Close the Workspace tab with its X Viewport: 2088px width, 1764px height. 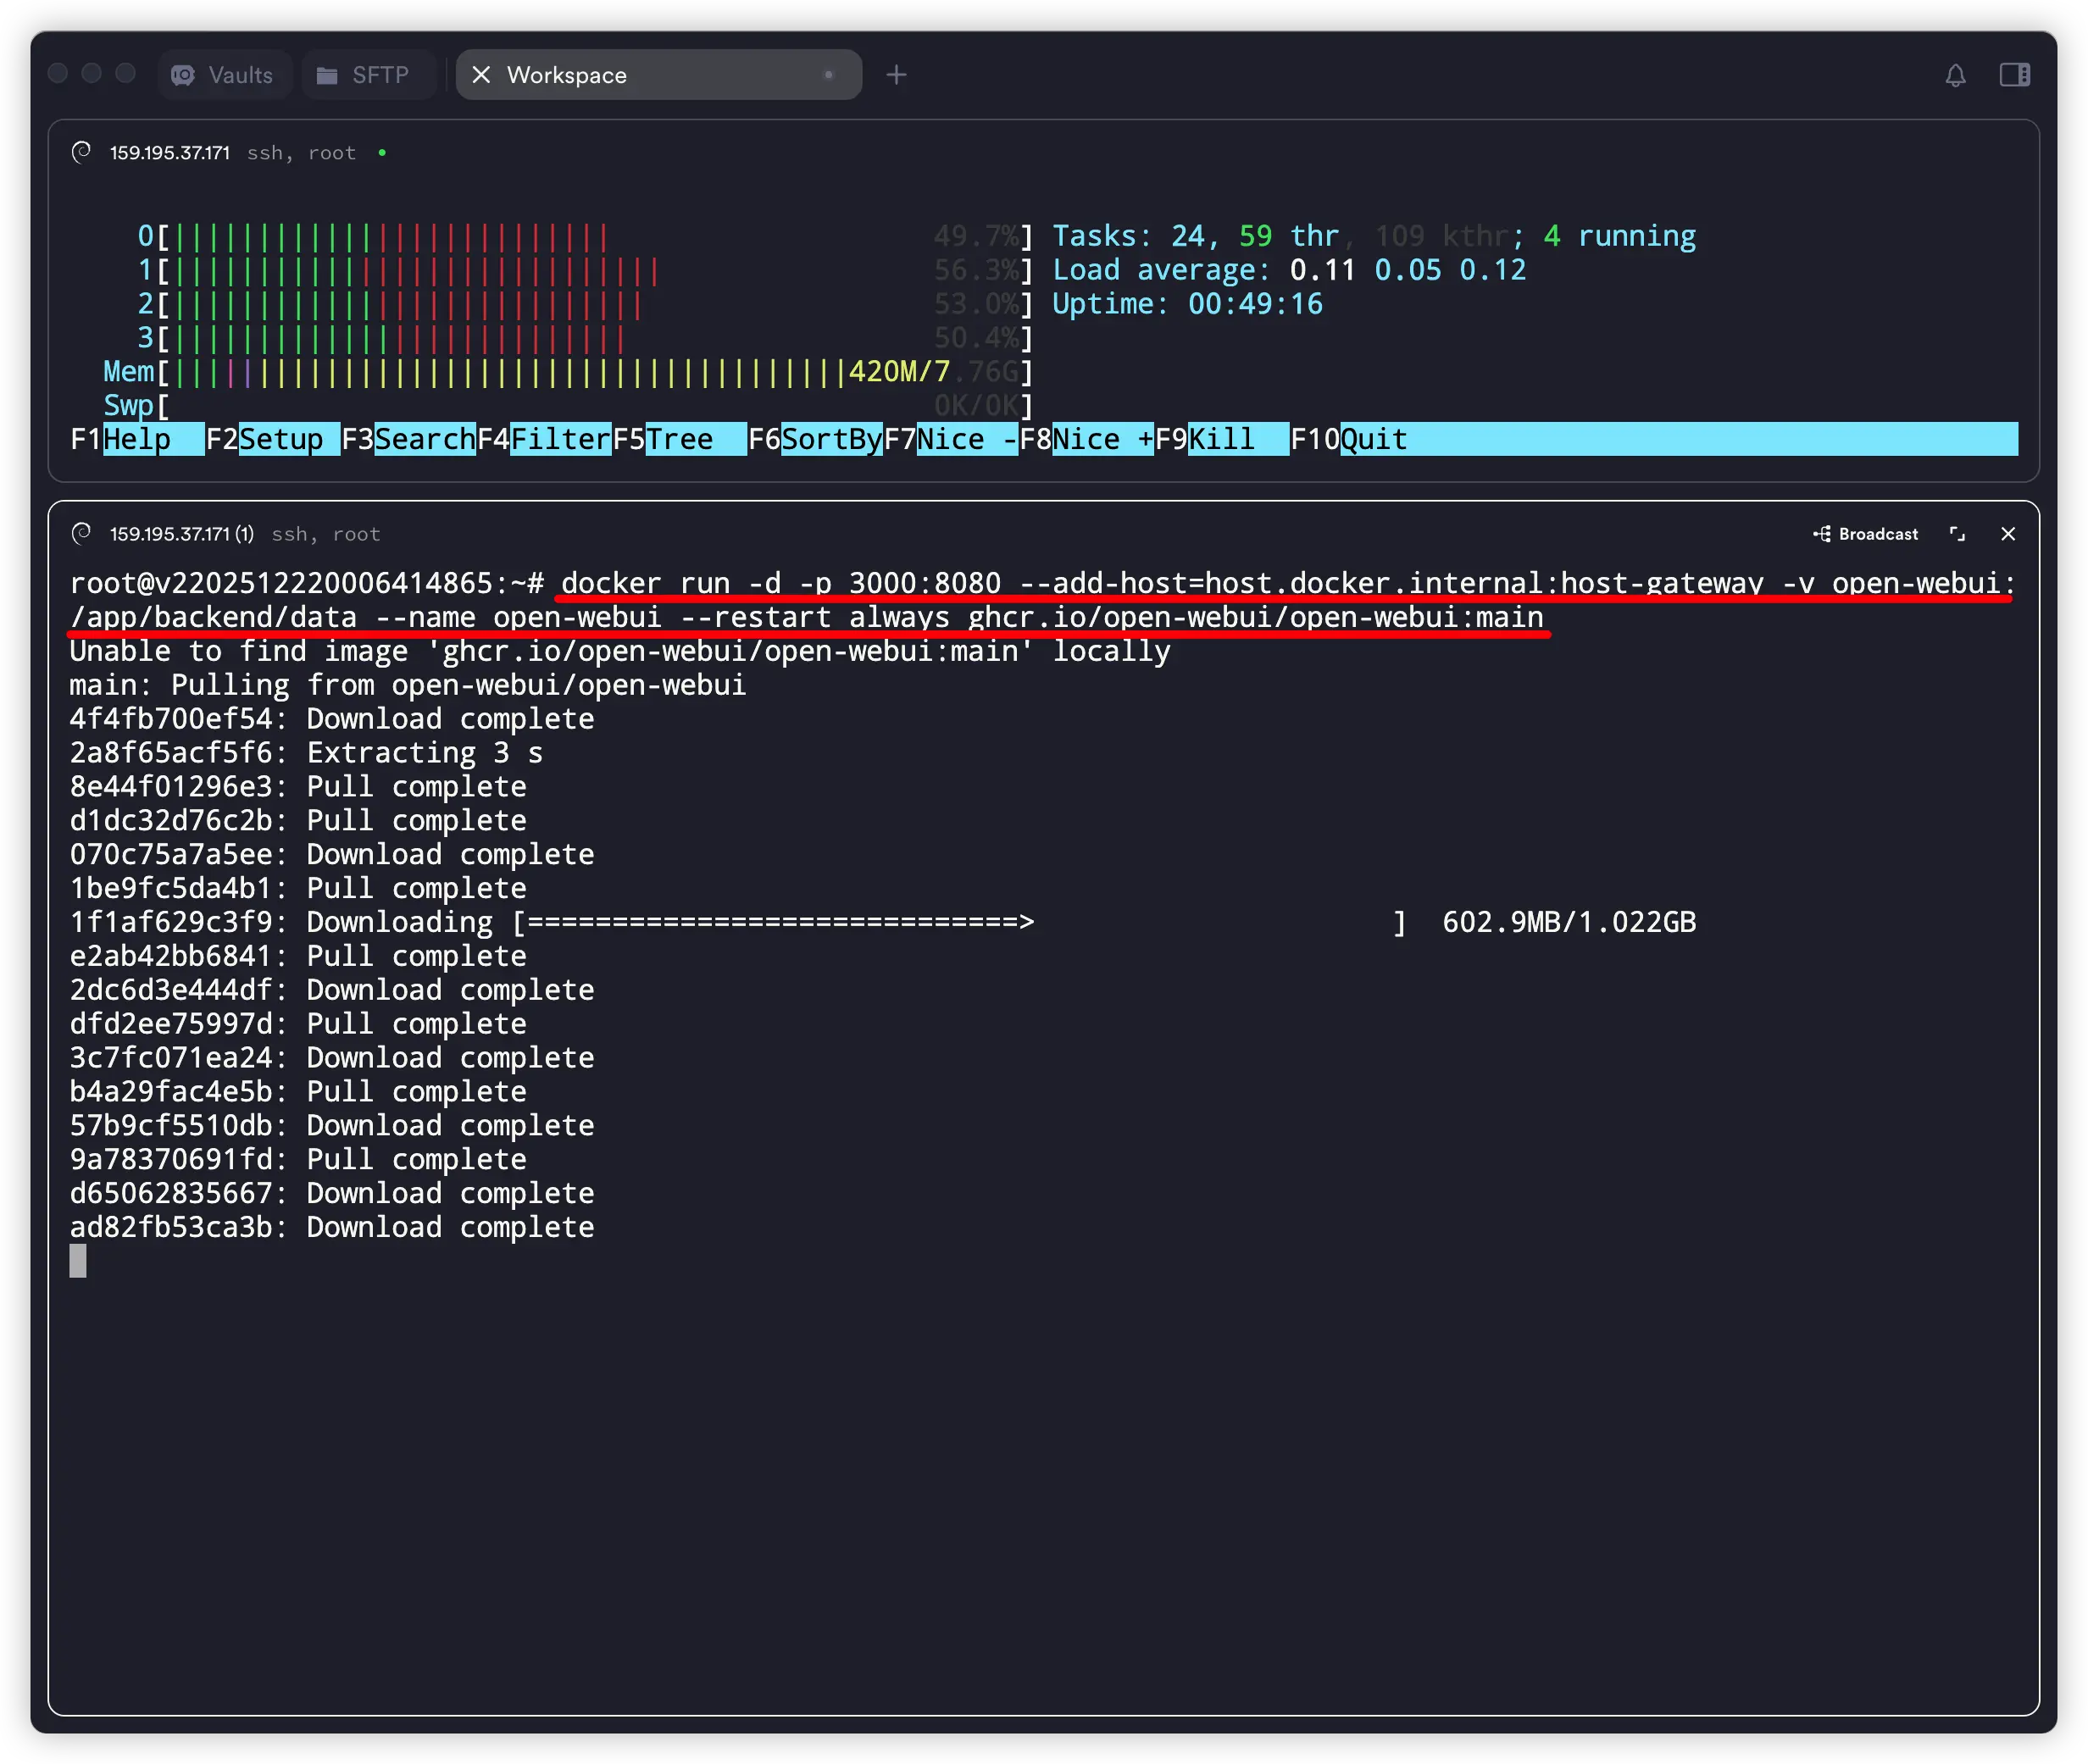[482, 74]
